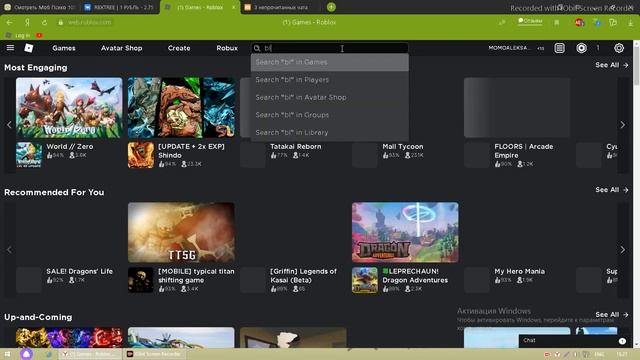Open the Tatakai Reborn game title
Viewport: 640px width, 360px height.
point(296,147)
